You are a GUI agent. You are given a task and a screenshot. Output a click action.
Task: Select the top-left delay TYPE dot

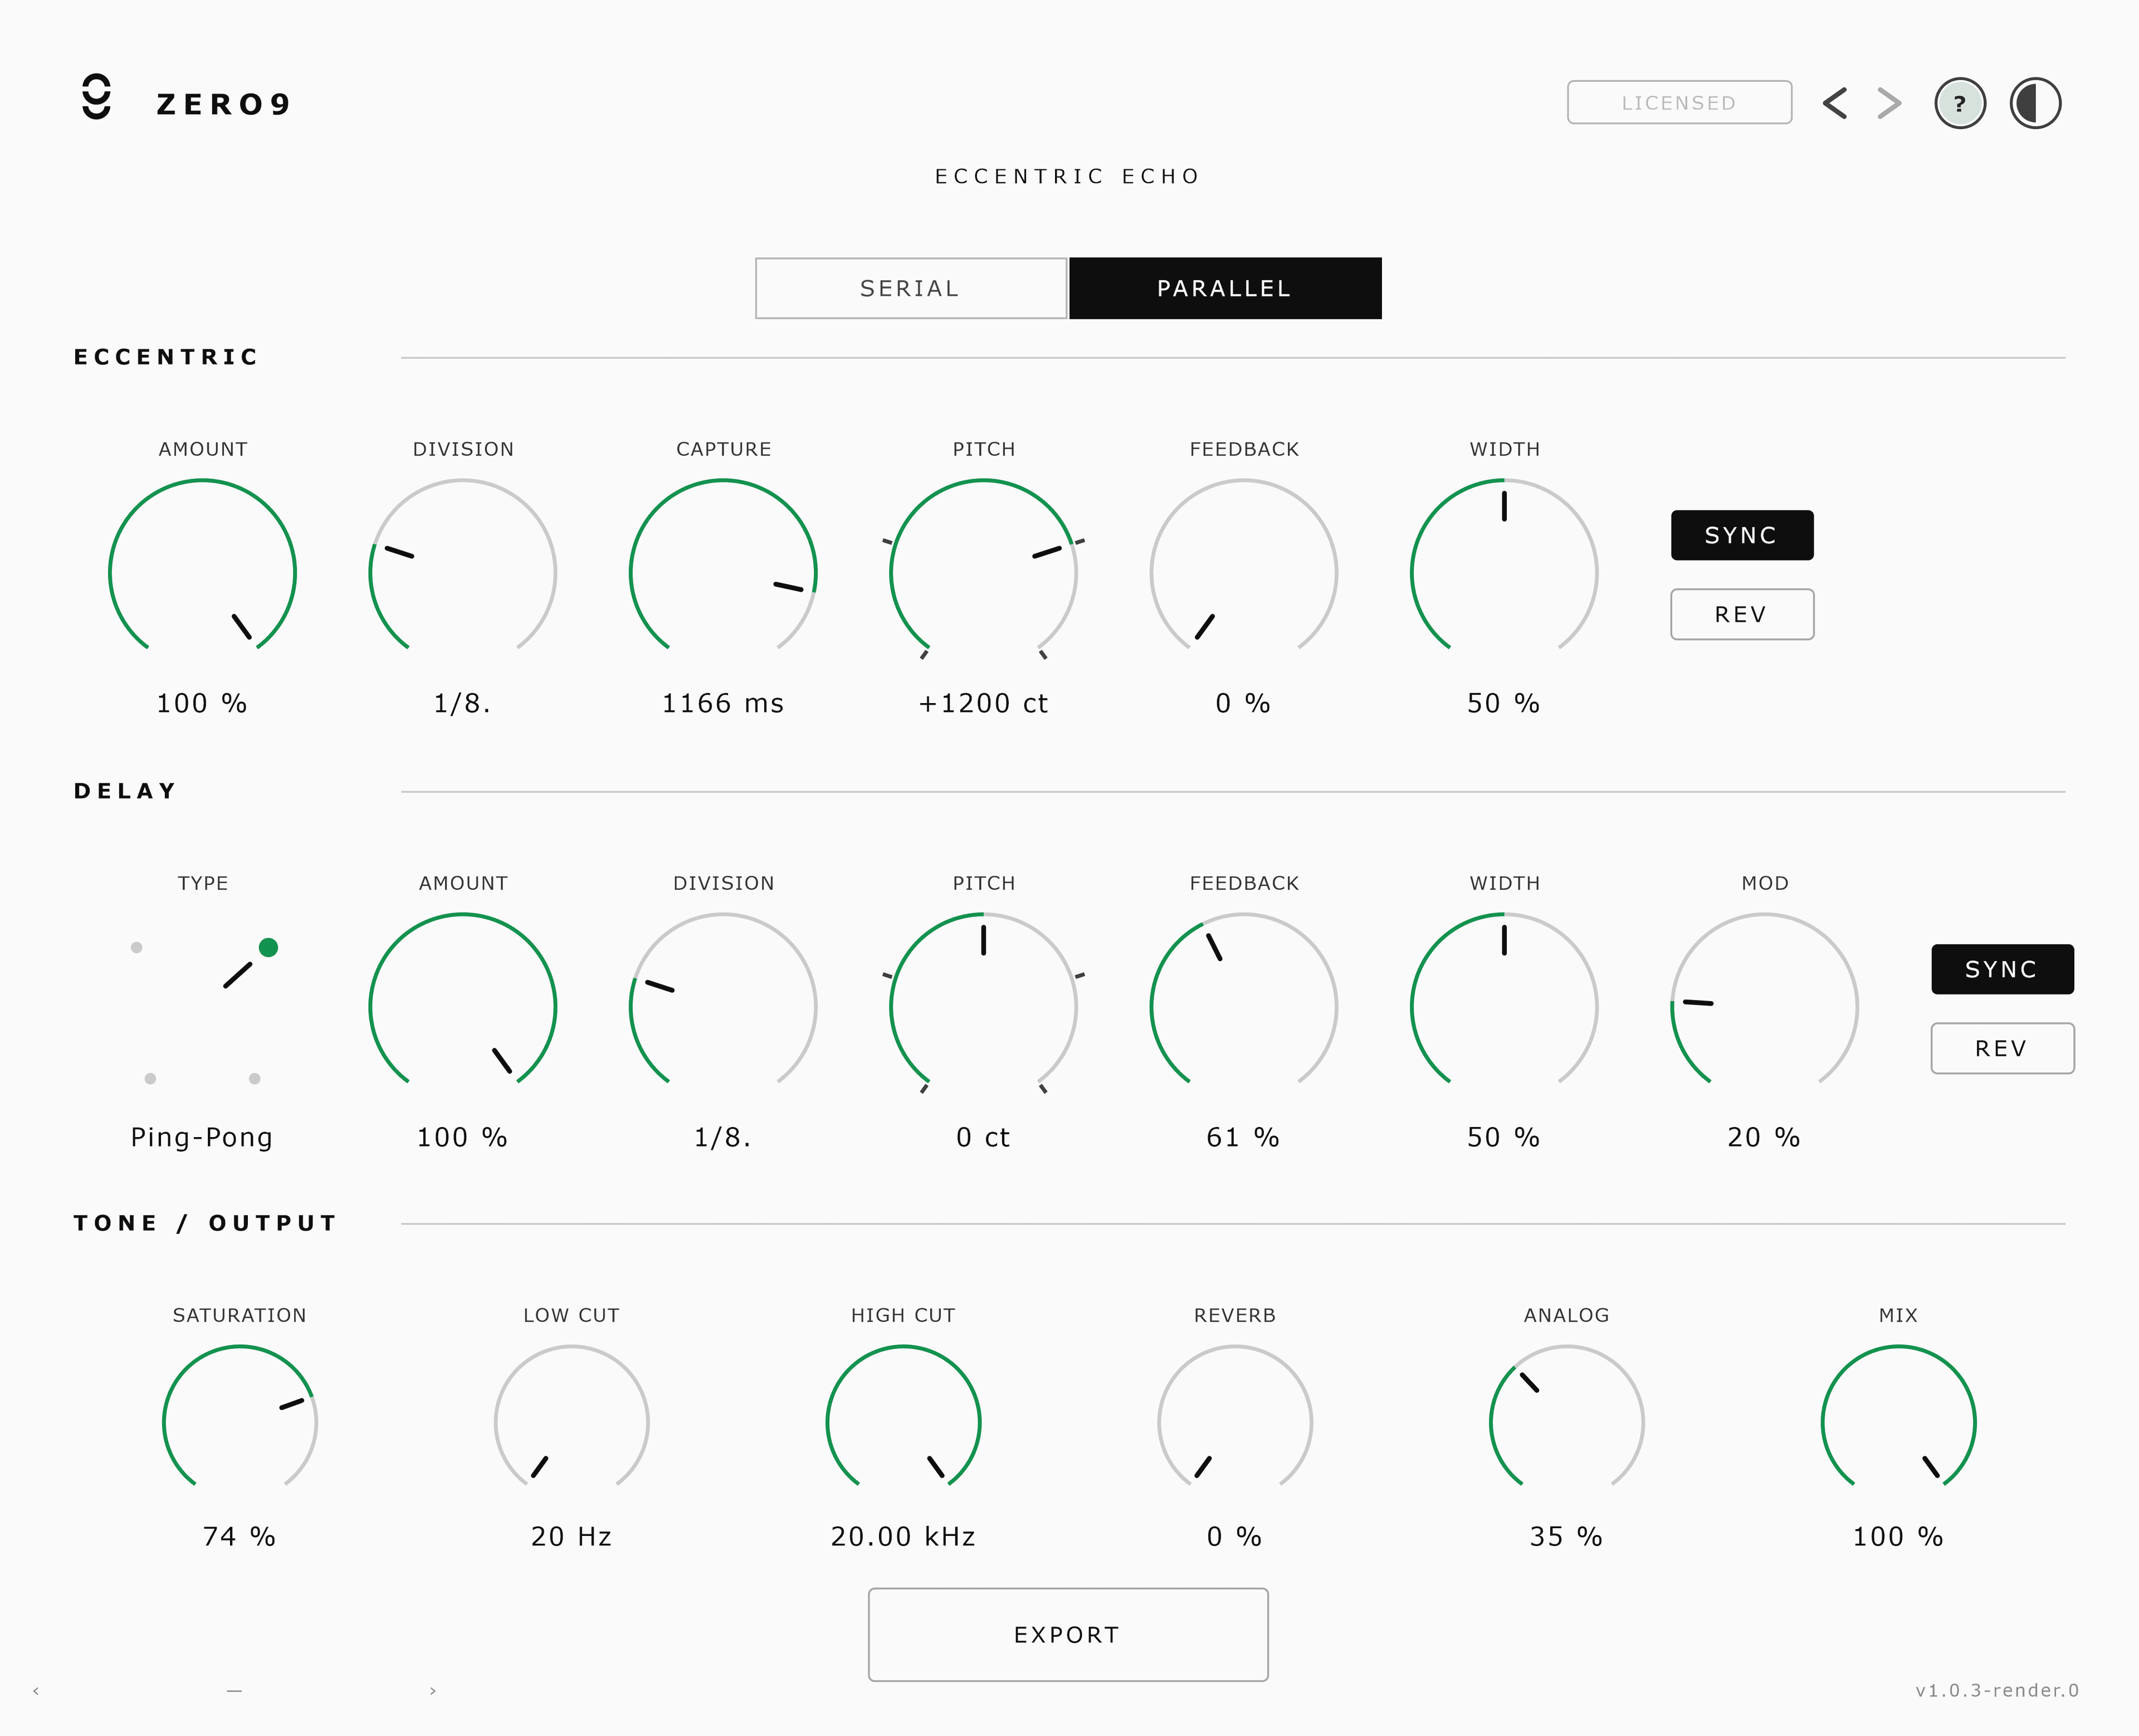136,947
